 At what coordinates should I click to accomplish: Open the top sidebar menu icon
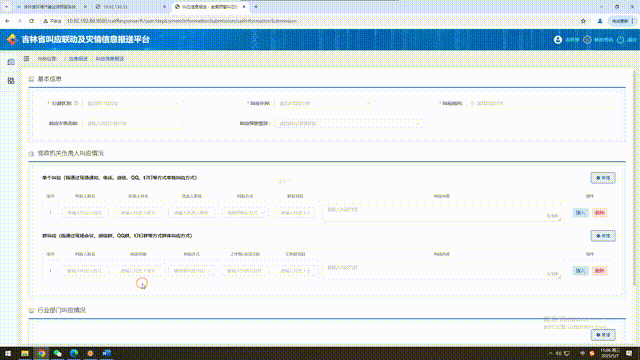[x=11, y=62]
